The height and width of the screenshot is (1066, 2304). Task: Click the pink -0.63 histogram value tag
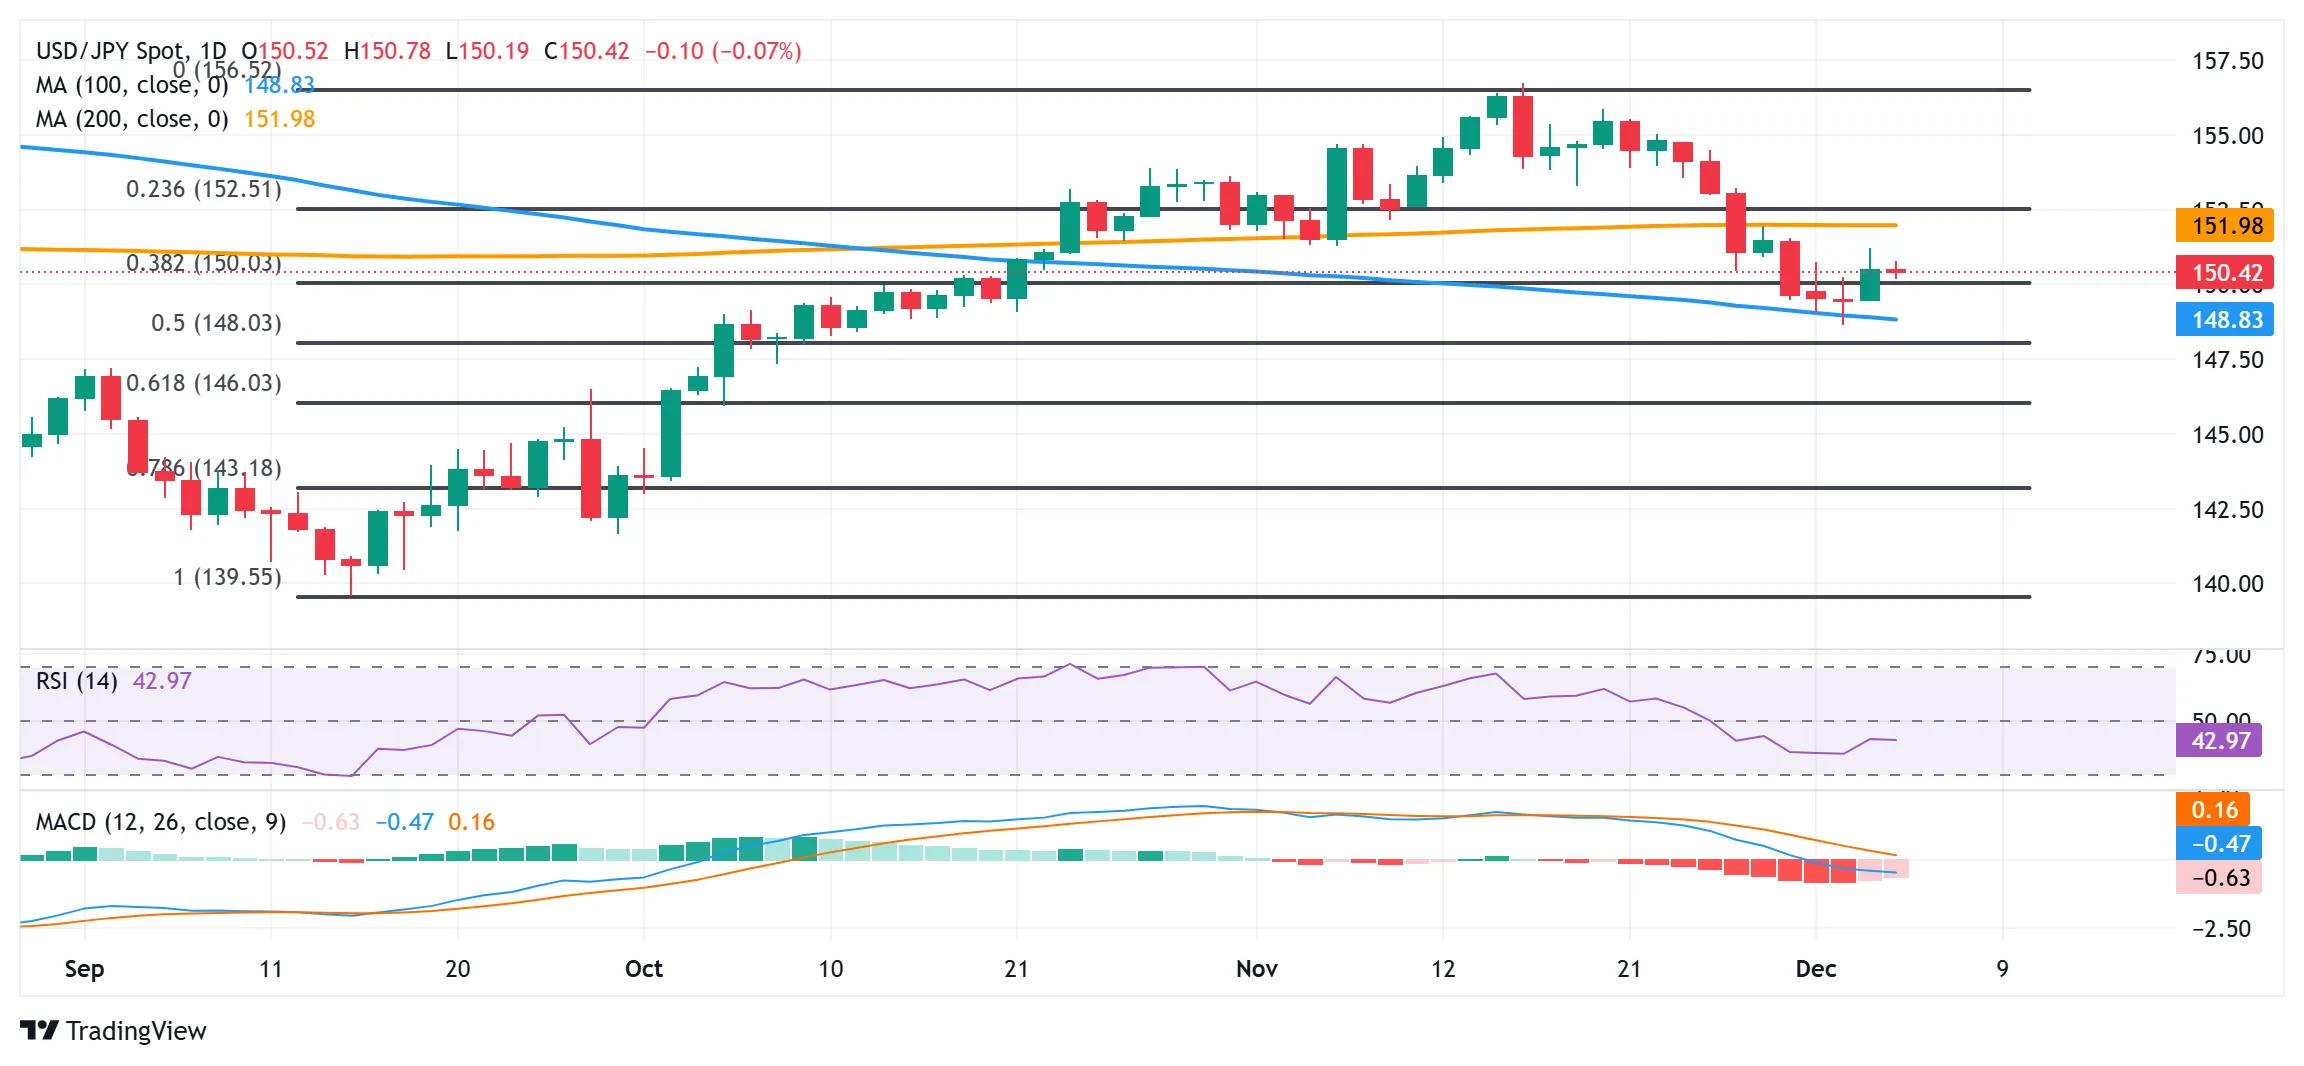[2219, 878]
